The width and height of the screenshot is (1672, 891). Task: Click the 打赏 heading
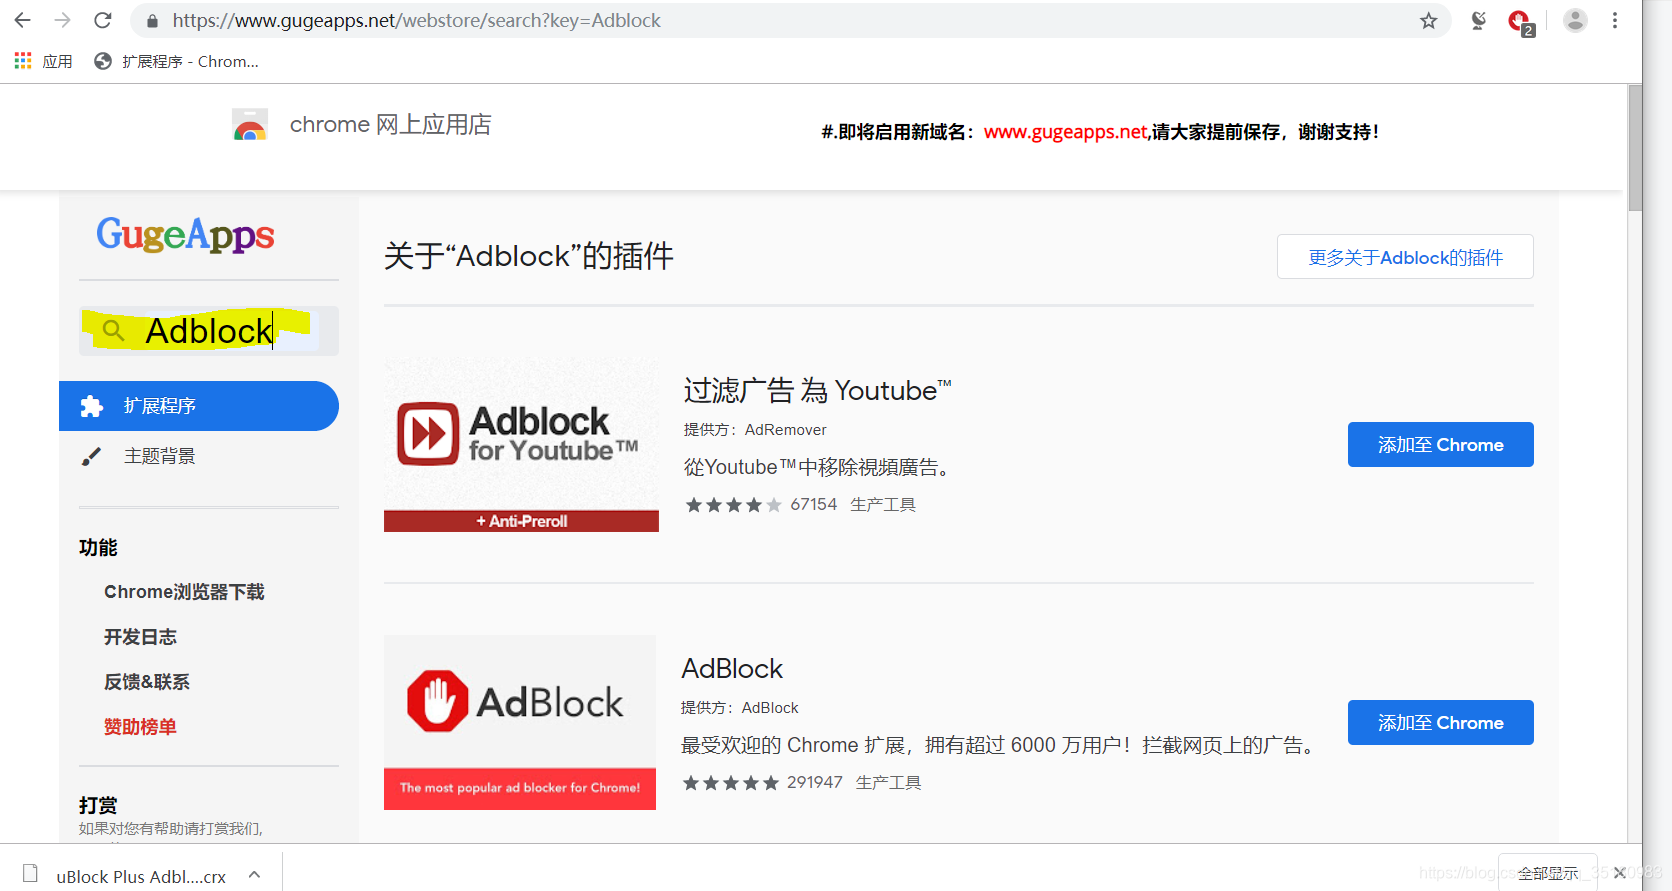coord(98,805)
